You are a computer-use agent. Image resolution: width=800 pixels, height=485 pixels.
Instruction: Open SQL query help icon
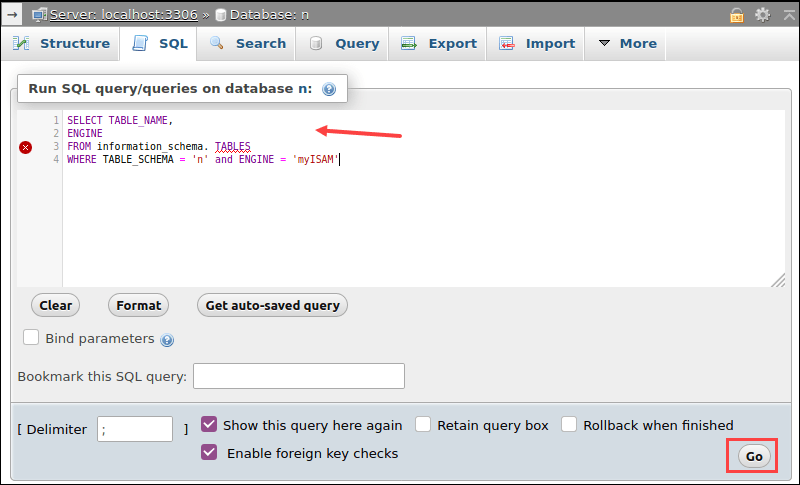pyautogui.click(x=329, y=89)
